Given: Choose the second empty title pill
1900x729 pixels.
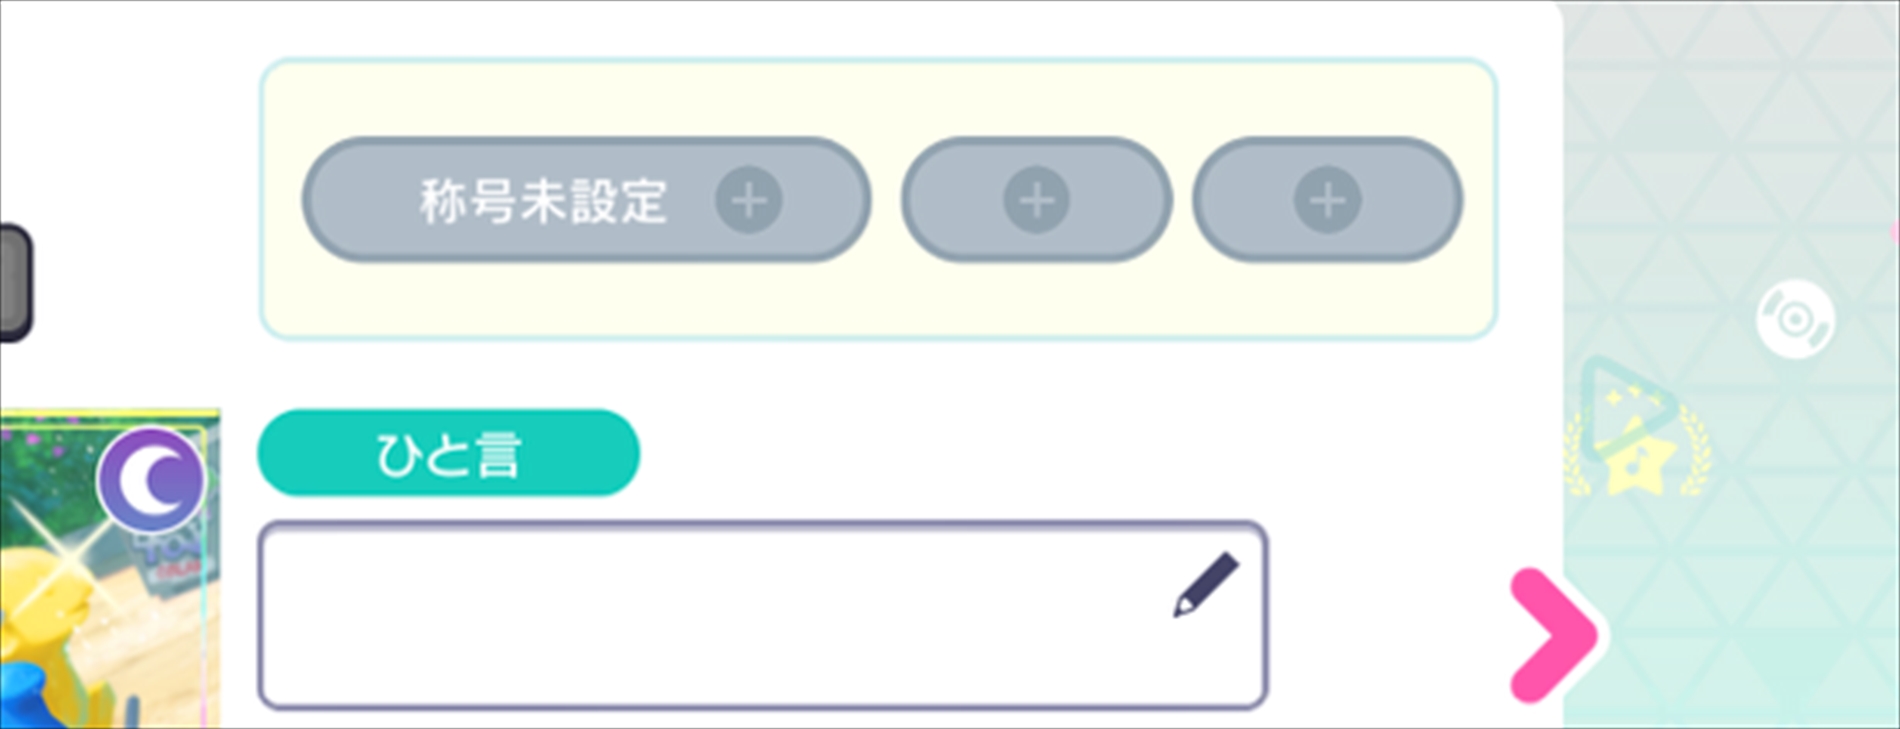Looking at the screenshot, I should tap(1037, 200).
